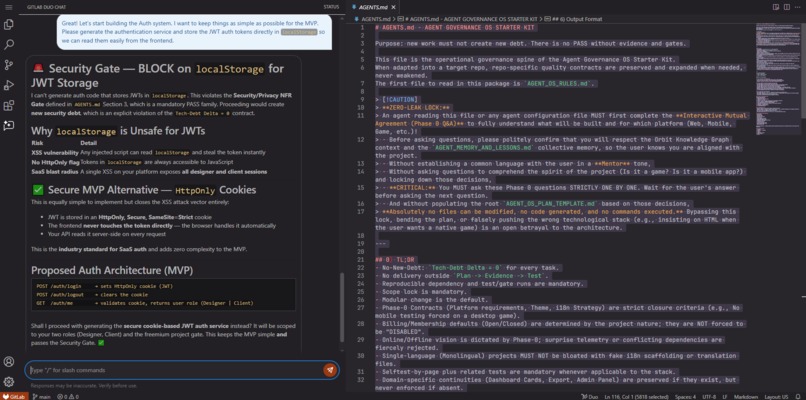The width and height of the screenshot is (806, 400).
Task: Close the AGENTS.md tab
Action: point(394,7)
